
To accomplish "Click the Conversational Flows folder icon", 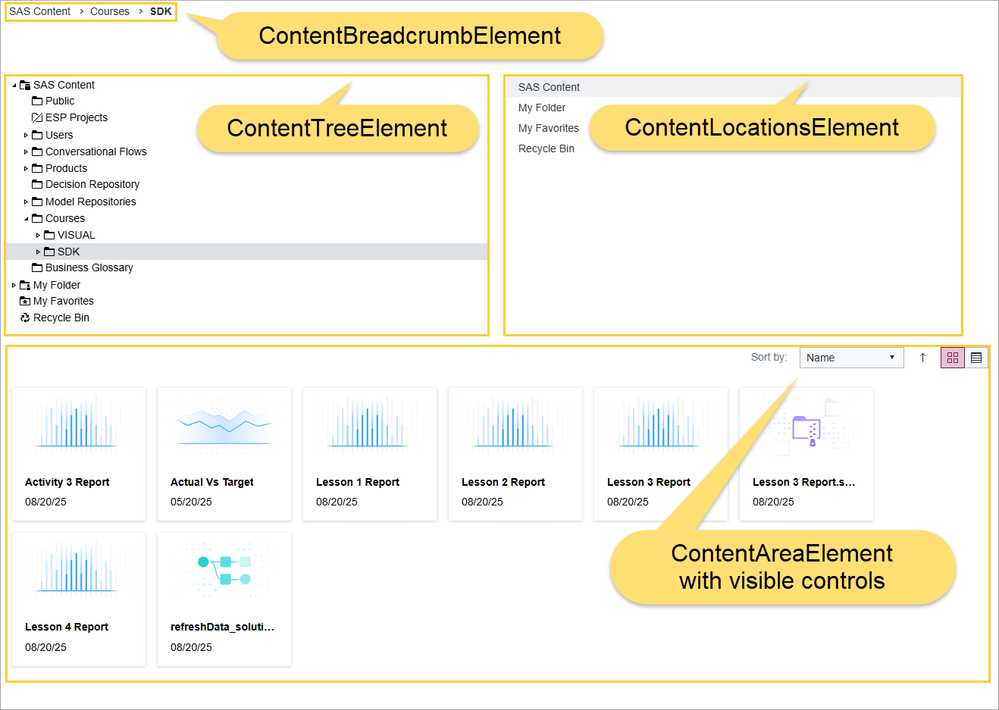I will [37, 151].
